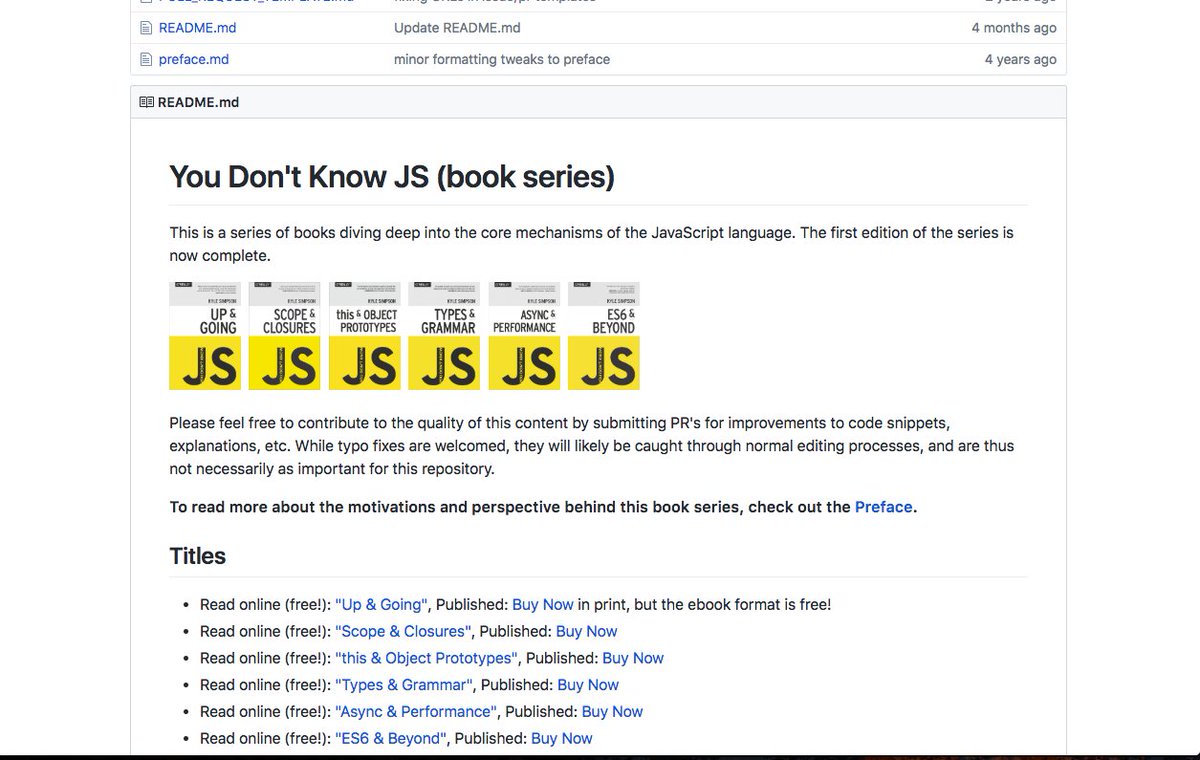This screenshot has height=760, width=1200.
Task: Click the README.md label in the file header
Action: click(x=198, y=102)
